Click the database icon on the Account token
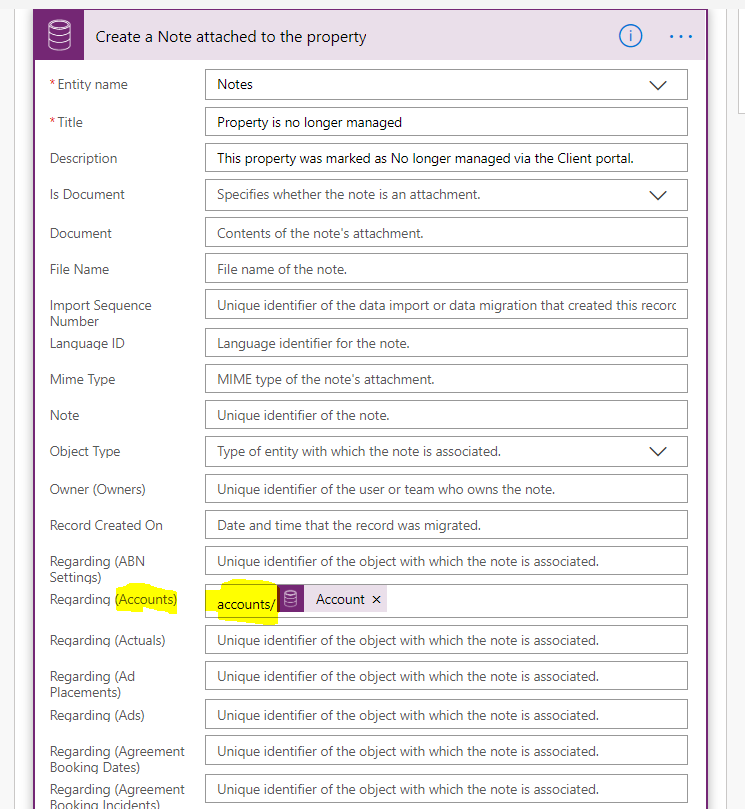 pos(290,600)
